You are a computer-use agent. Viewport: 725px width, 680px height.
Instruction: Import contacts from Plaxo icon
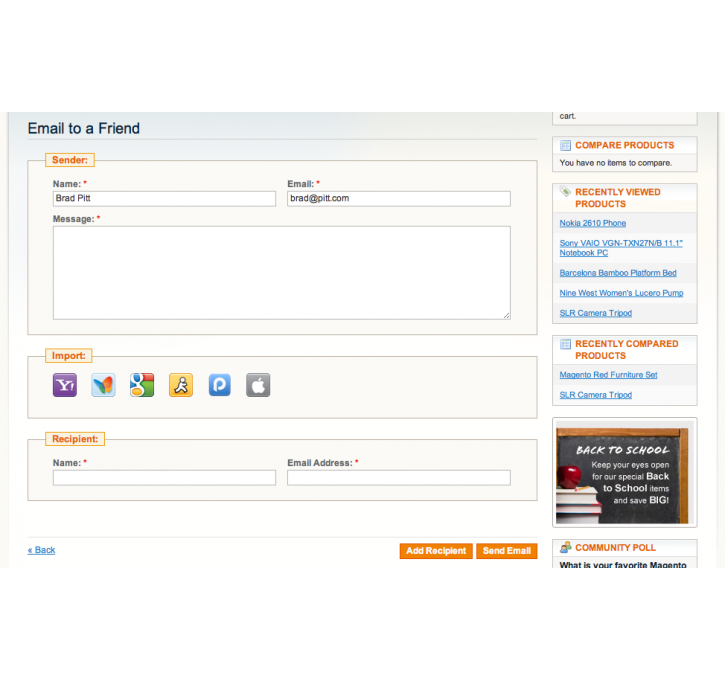[x=220, y=385]
